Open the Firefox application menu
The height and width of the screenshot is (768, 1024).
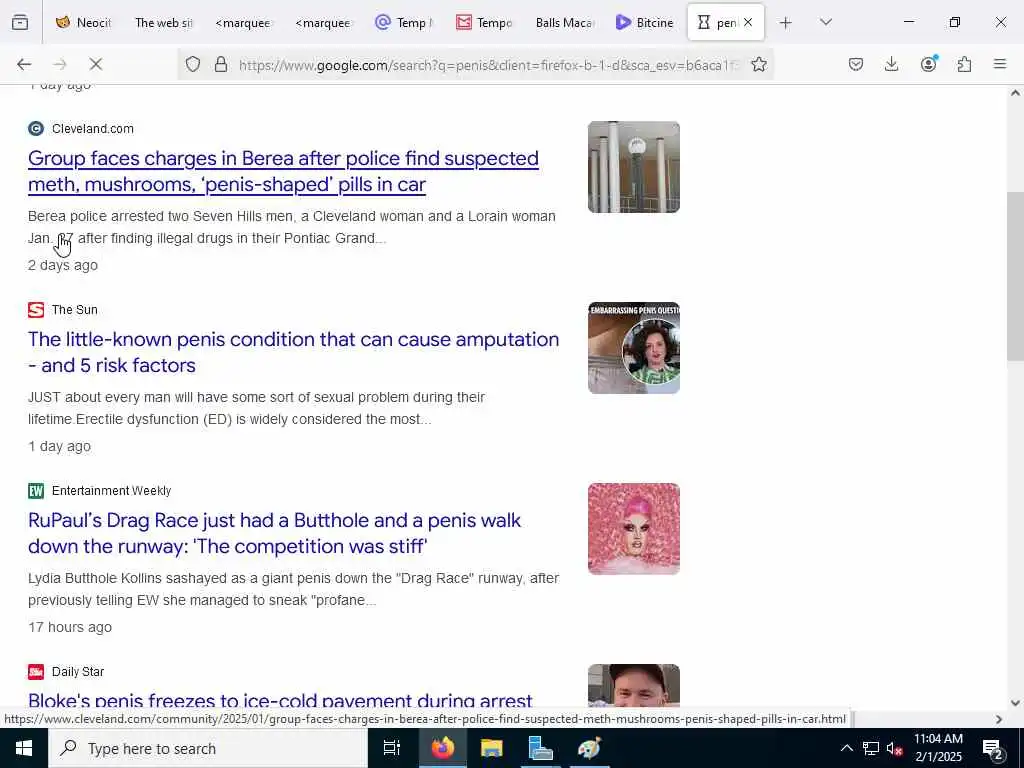tap(1000, 64)
